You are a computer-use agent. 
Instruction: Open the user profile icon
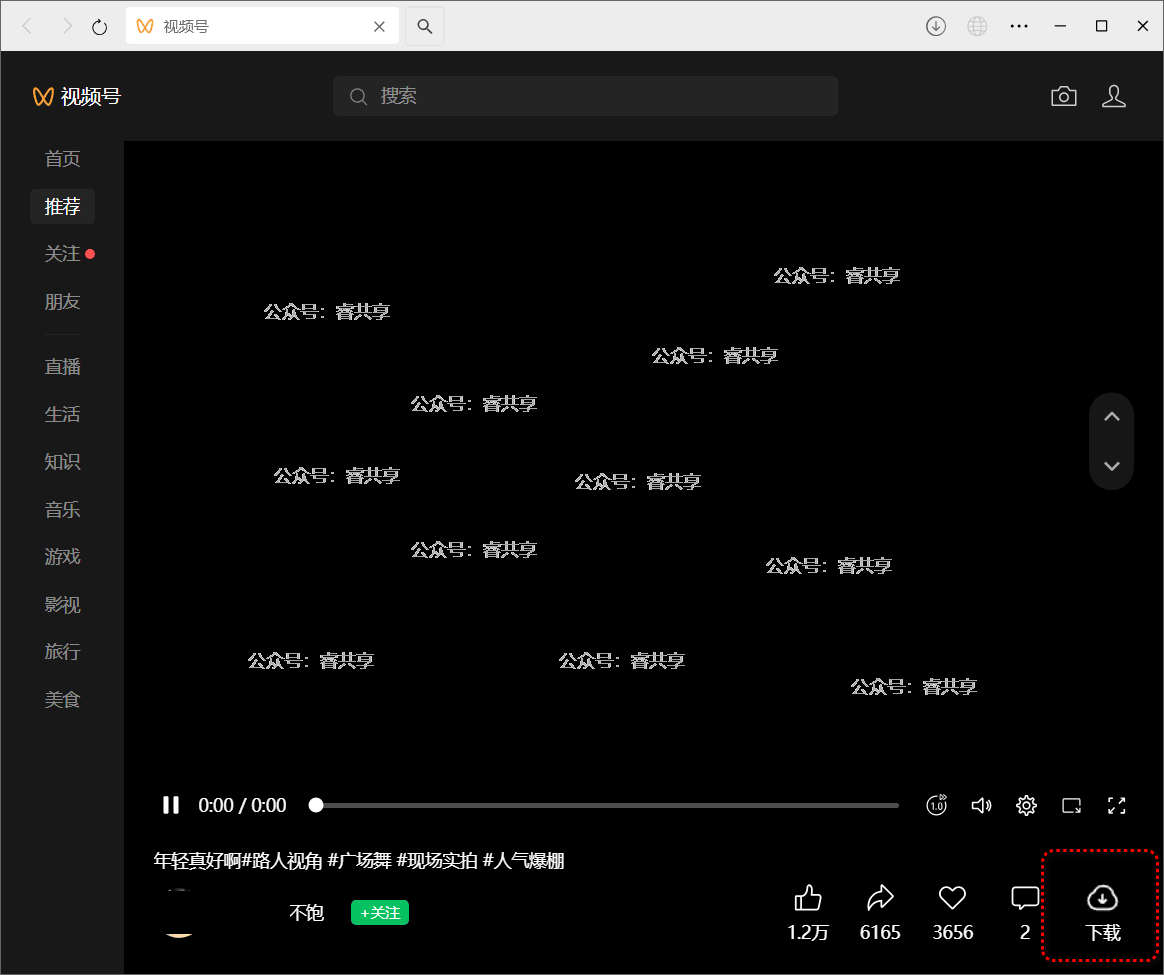pos(1113,96)
